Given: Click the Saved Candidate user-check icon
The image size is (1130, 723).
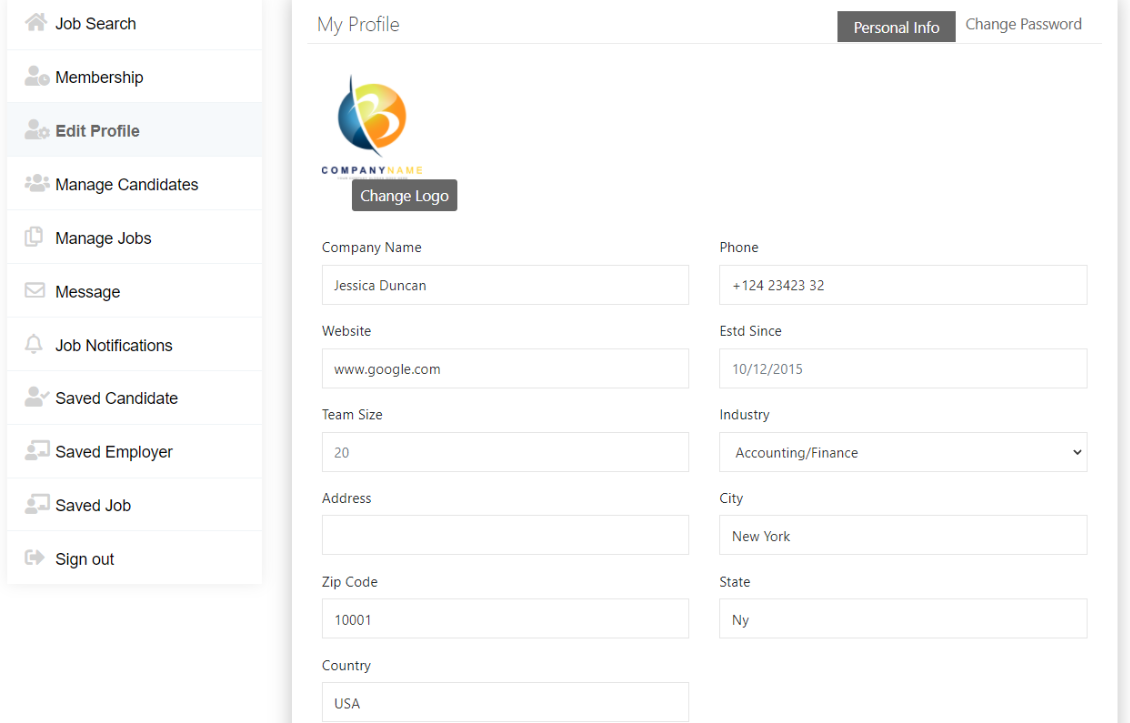Looking at the screenshot, I should pos(36,397).
